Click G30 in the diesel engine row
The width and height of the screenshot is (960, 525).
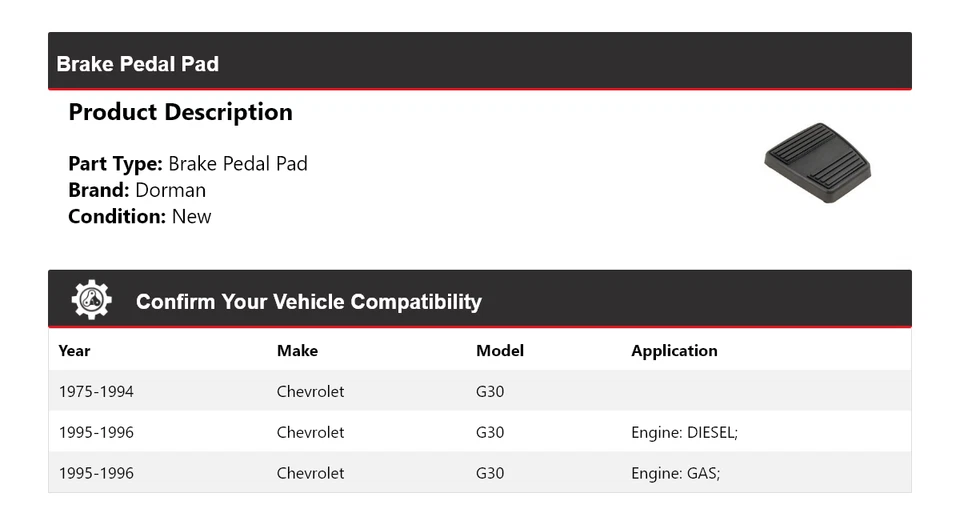coord(490,433)
